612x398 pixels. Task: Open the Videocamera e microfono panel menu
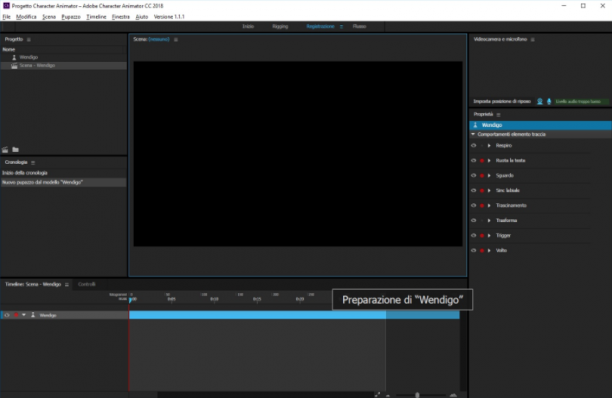pyautogui.click(x=532, y=39)
